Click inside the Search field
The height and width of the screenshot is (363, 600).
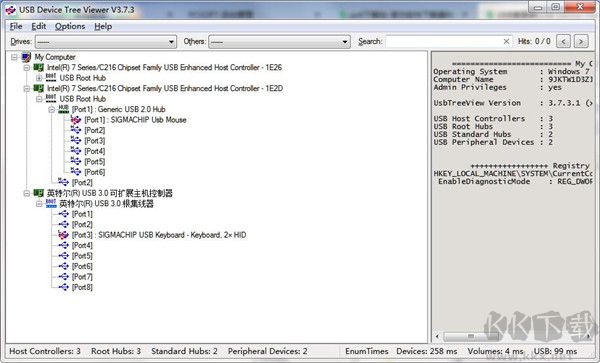tap(444, 41)
